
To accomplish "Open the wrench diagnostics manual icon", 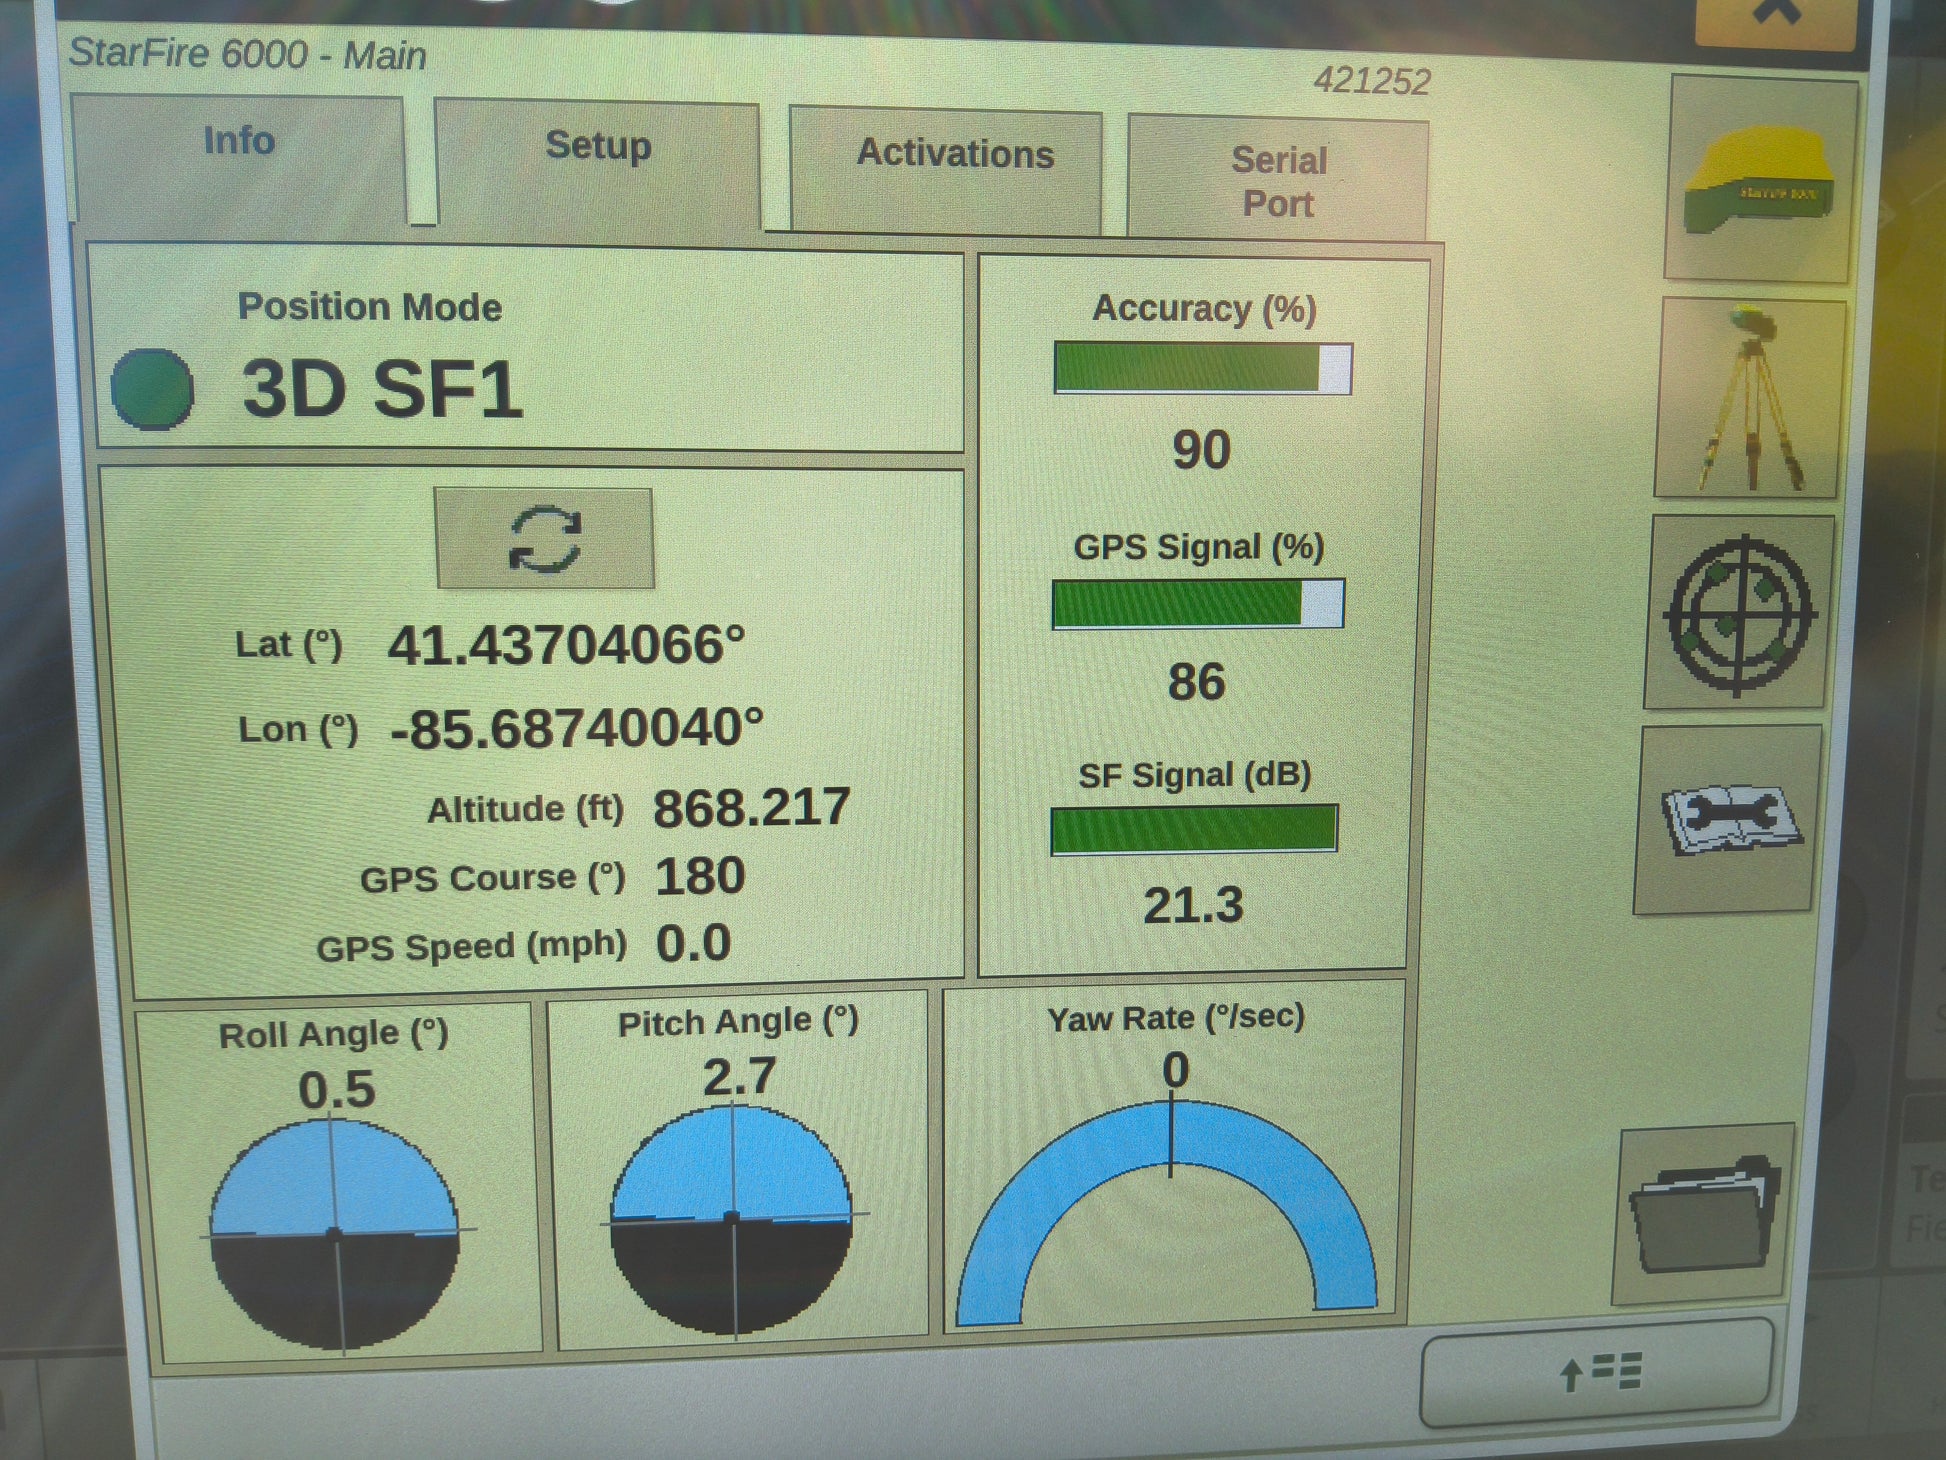I will click(x=1729, y=818).
